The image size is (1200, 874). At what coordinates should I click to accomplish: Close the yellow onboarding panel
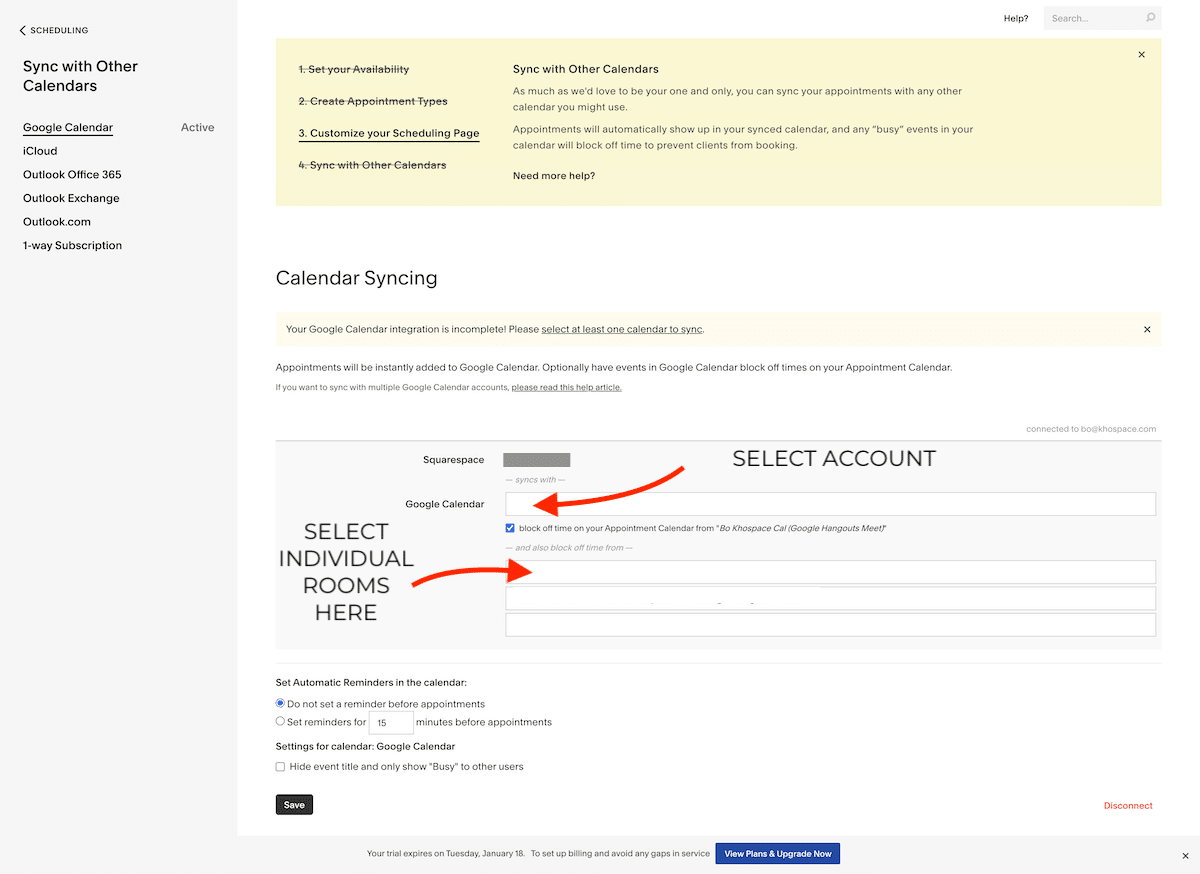pyautogui.click(x=1142, y=55)
